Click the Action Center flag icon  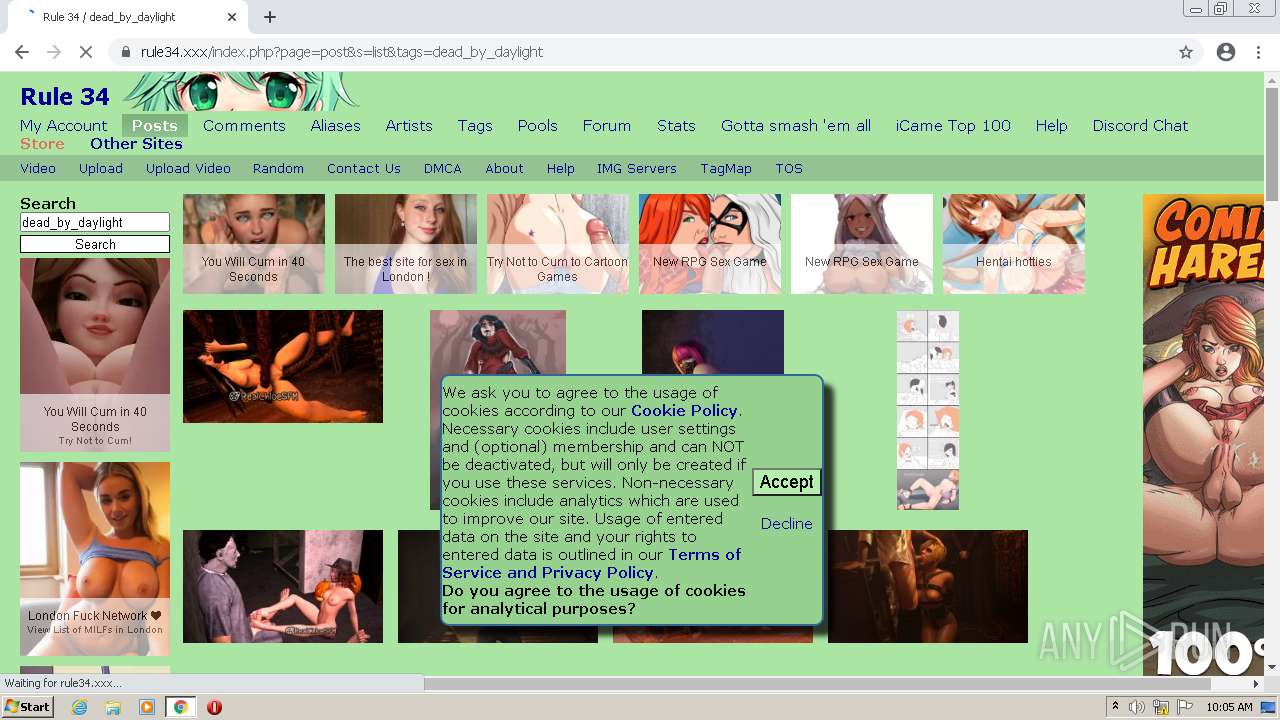pos(1185,707)
